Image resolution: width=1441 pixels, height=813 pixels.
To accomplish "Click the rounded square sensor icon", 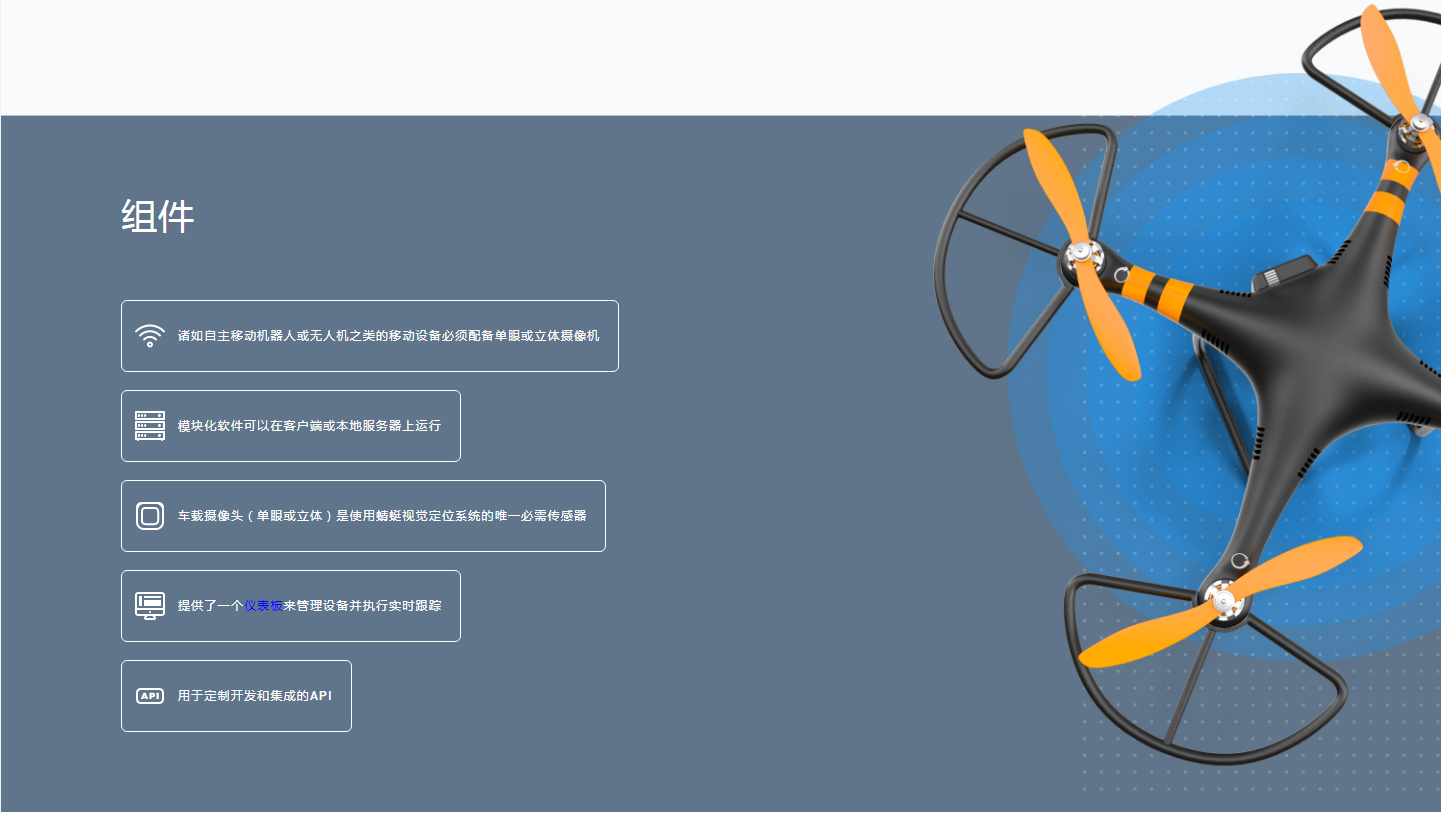I will coord(150,516).
